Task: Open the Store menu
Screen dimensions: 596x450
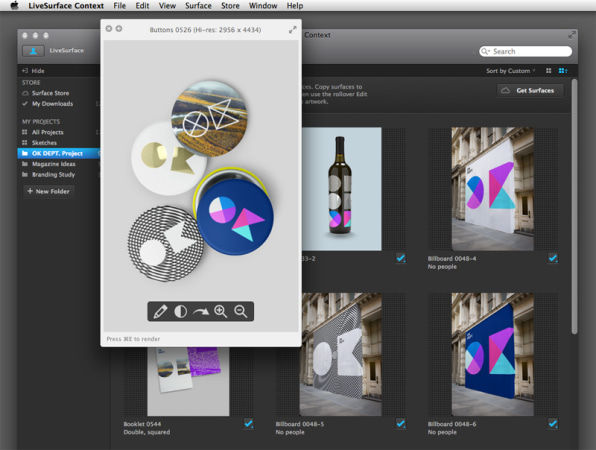Action: pos(230,6)
